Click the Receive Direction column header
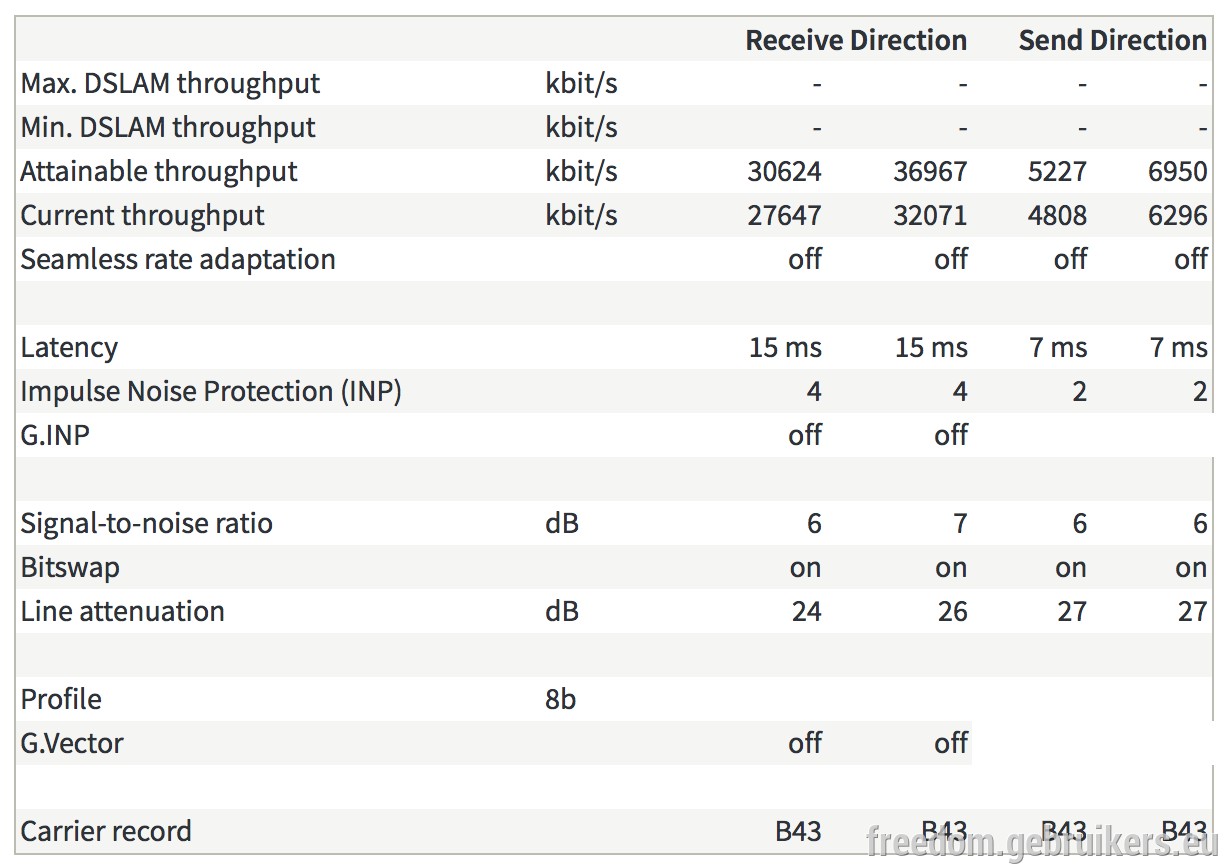 click(x=856, y=40)
